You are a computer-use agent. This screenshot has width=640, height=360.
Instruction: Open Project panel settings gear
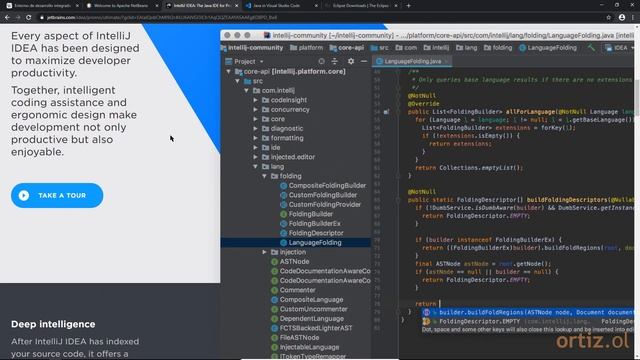tap(351, 61)
